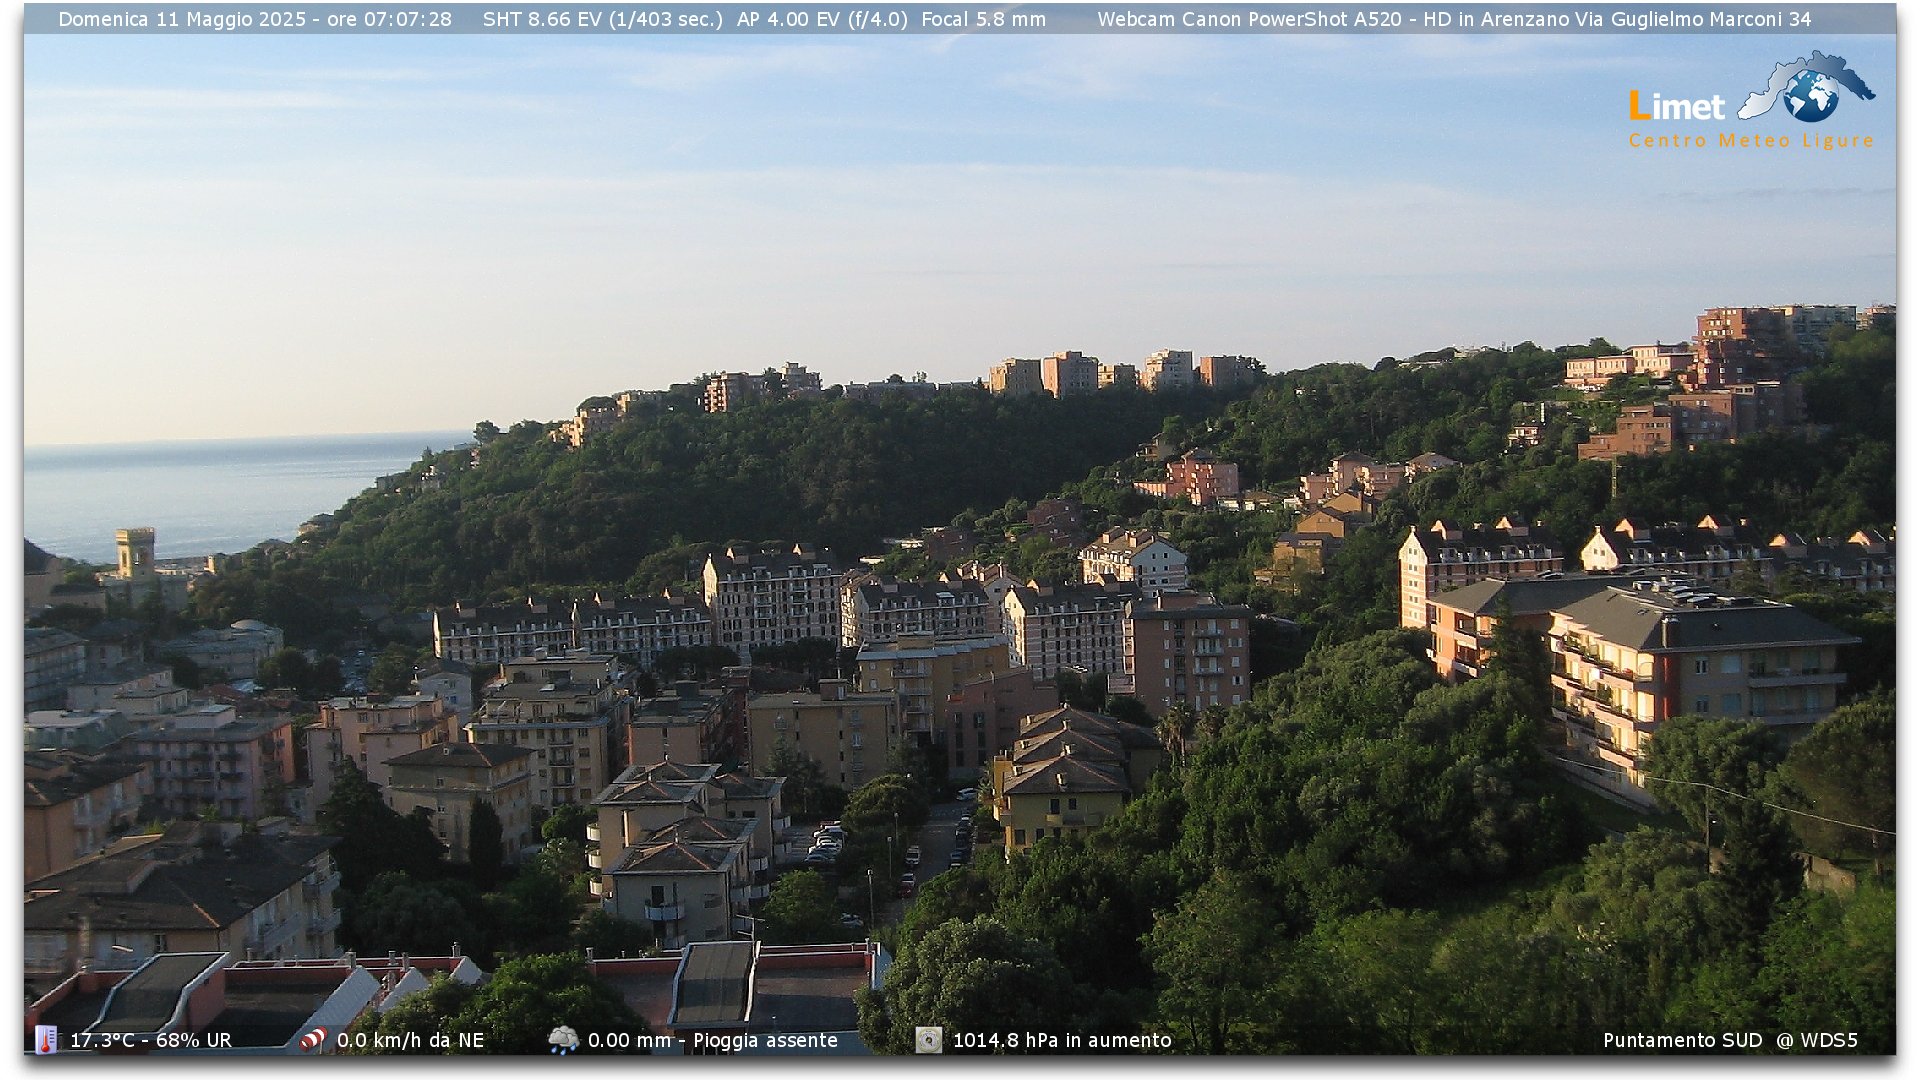Click the rain cloud precipitation icon
The height and width of the screenshot is (1080, 1920).
click(x=563, y=1040)
